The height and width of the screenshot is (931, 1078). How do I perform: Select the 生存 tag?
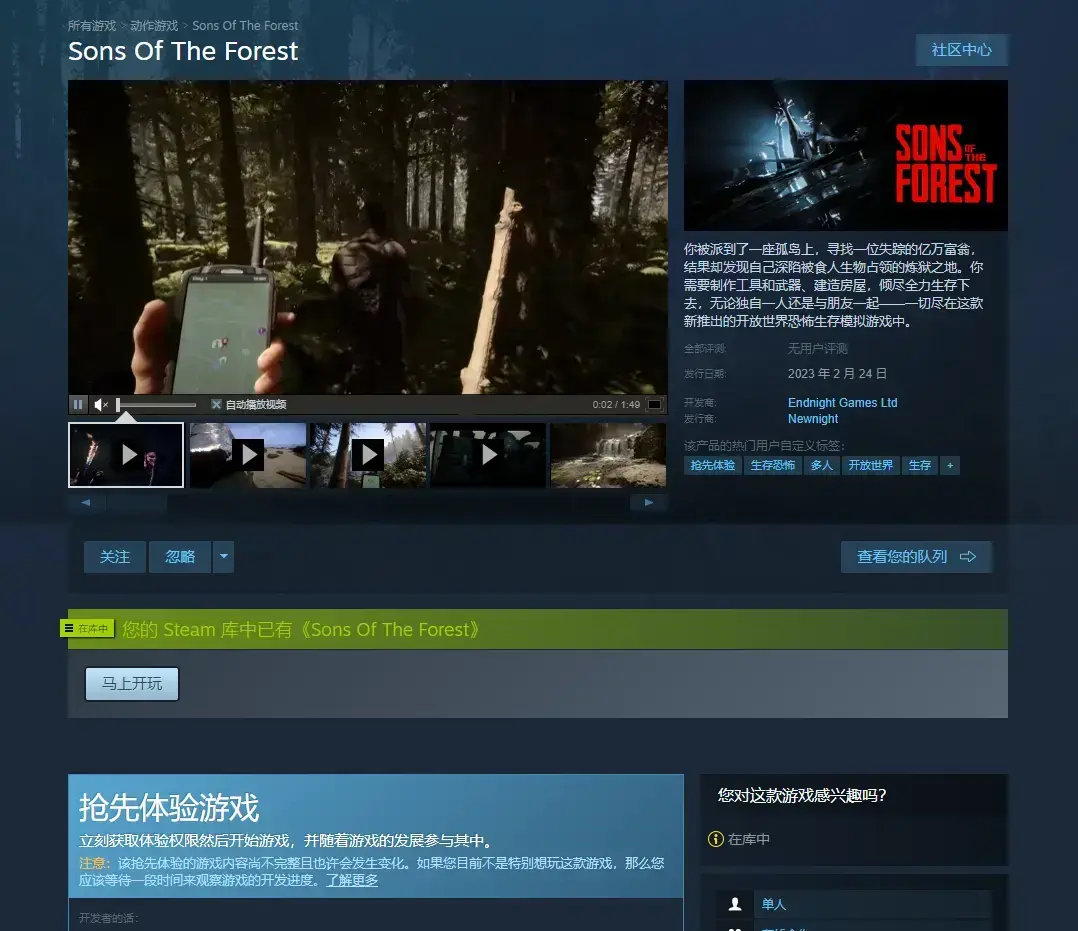pyautogui.click(x=919, y=466)
